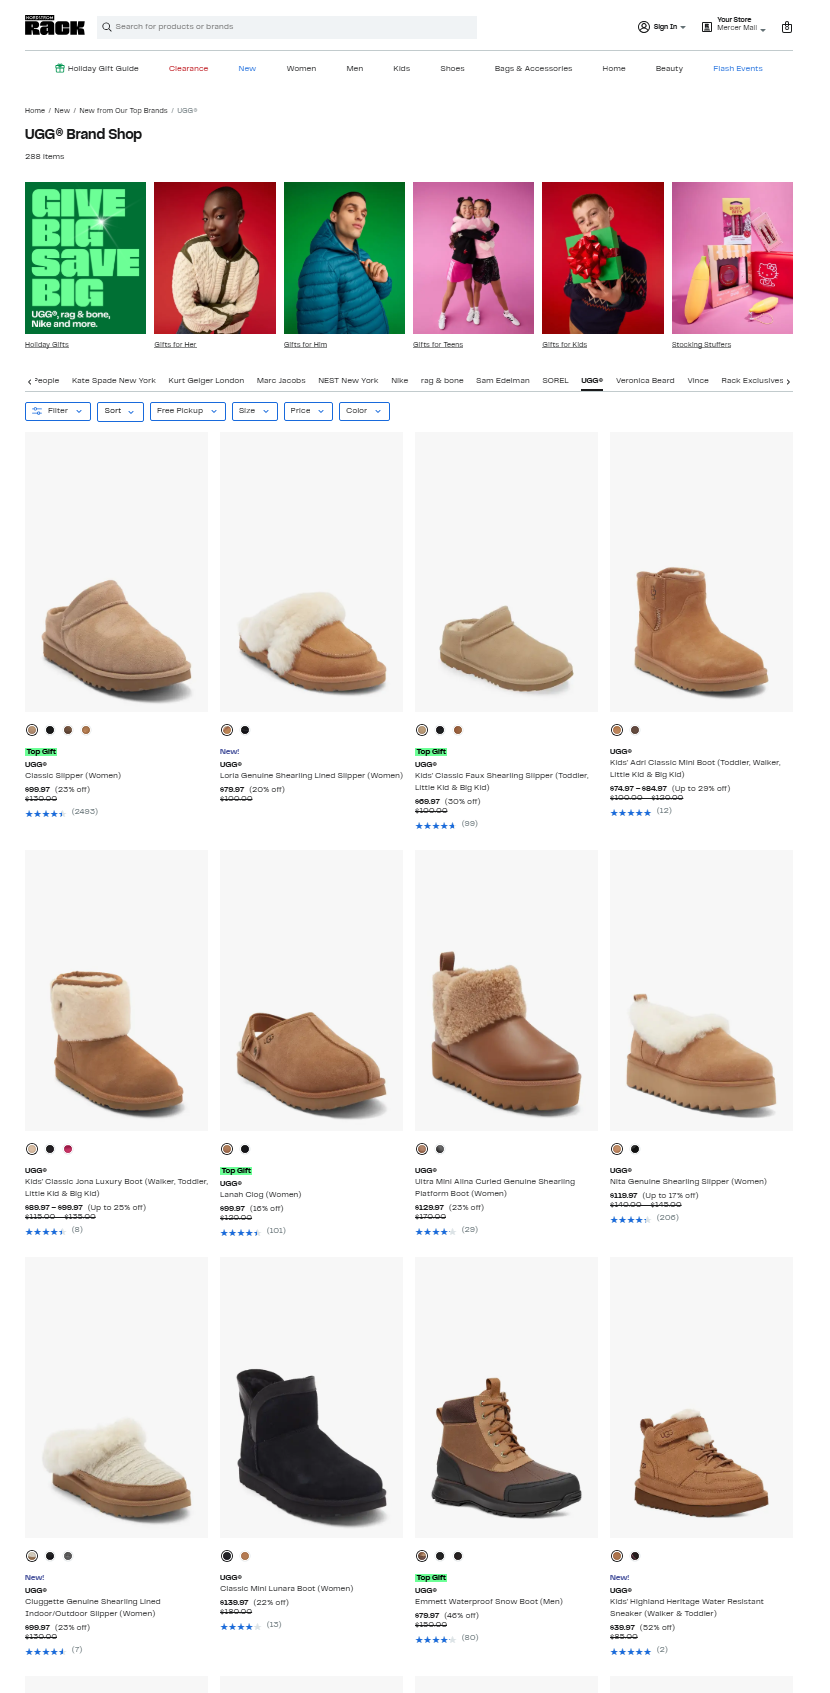Image resolution: width=830 pixels, height=1693 pixels.
Task: Click the Your Store location icon
Action: (x=707, y=26)
